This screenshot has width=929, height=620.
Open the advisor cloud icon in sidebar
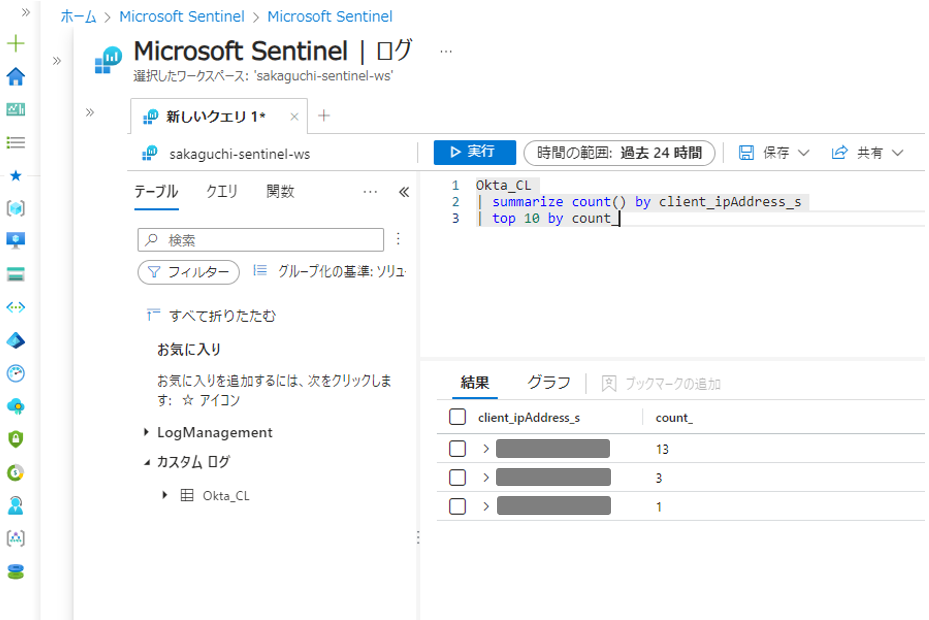pos(15,406)
